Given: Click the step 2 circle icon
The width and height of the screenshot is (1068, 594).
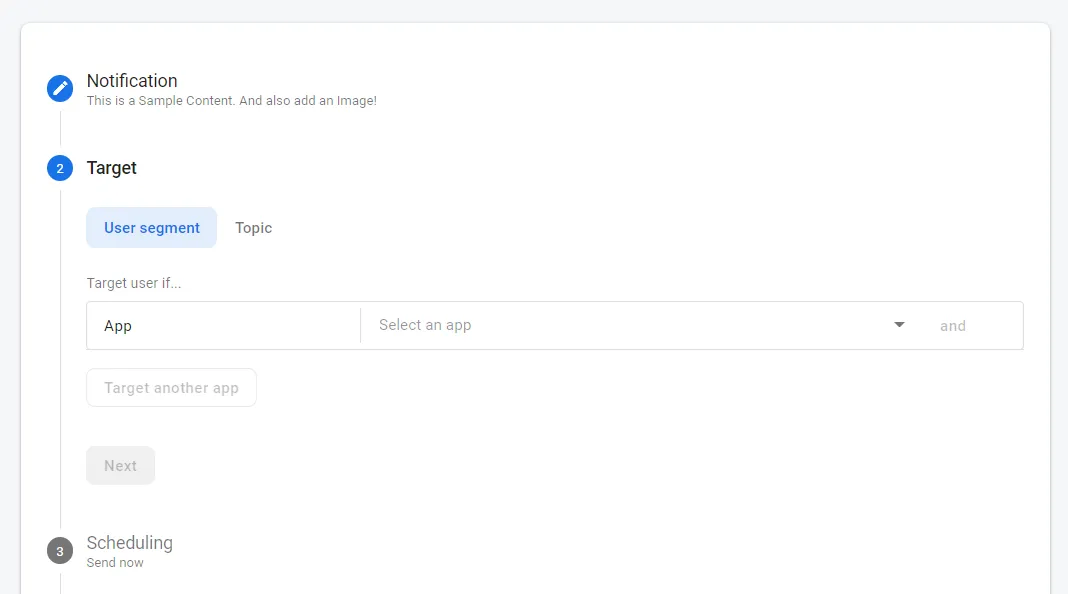Looking at the screenshot, I should tap(60, 168).
